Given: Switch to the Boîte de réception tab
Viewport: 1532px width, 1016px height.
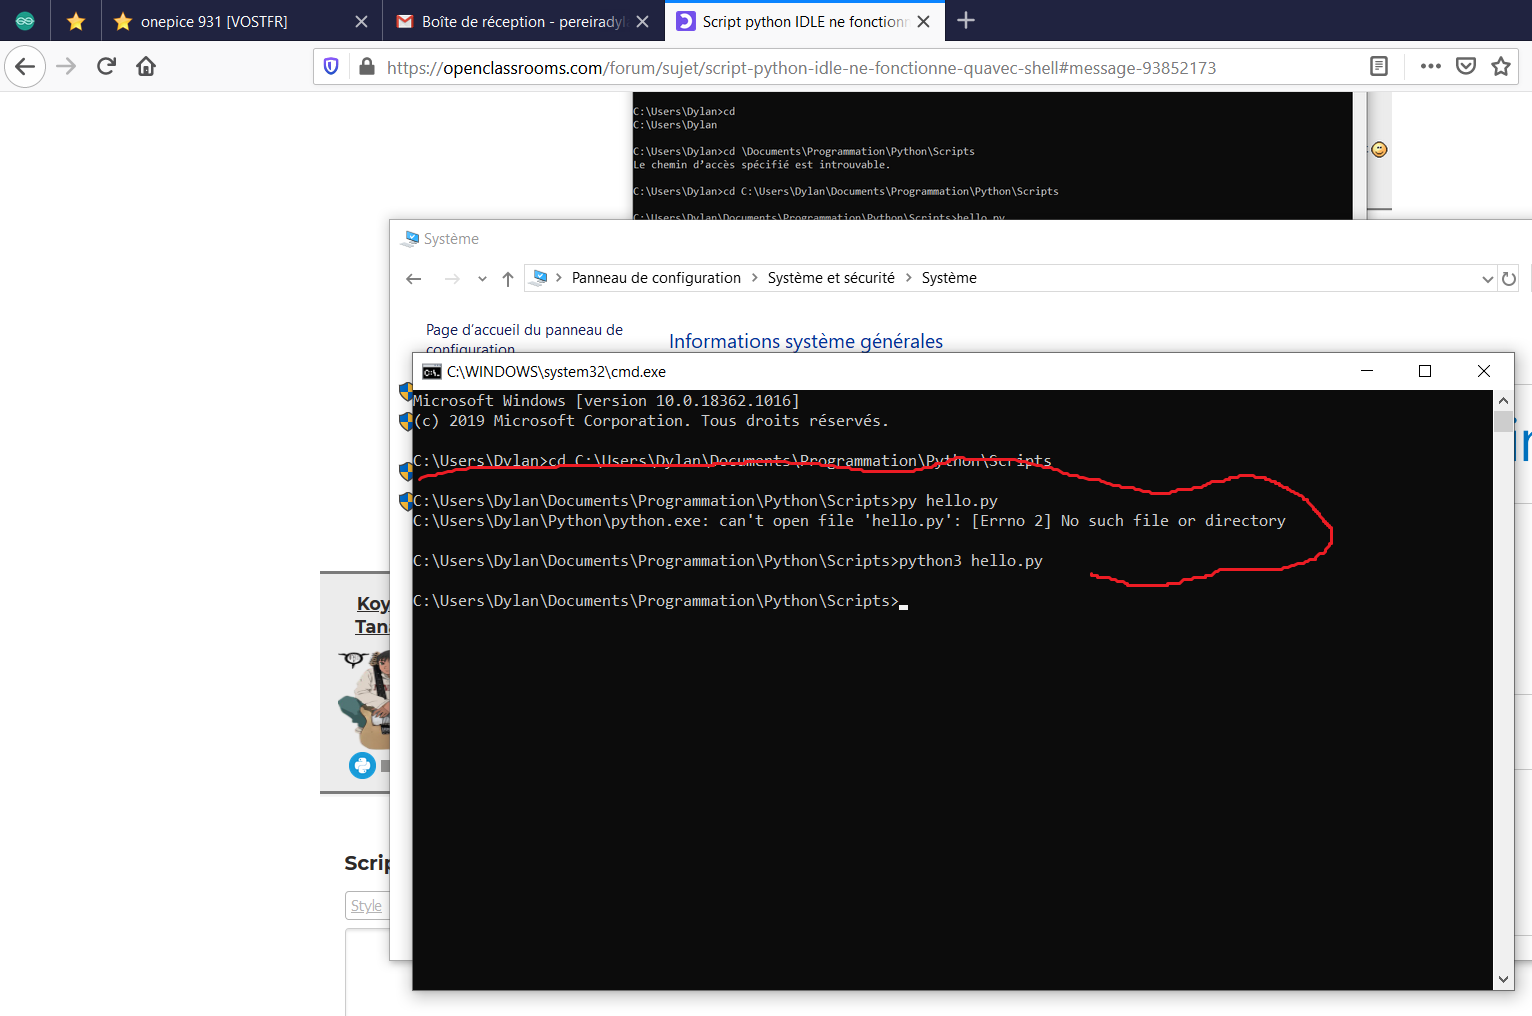Looking at the screenshot, I should (520, 20).
